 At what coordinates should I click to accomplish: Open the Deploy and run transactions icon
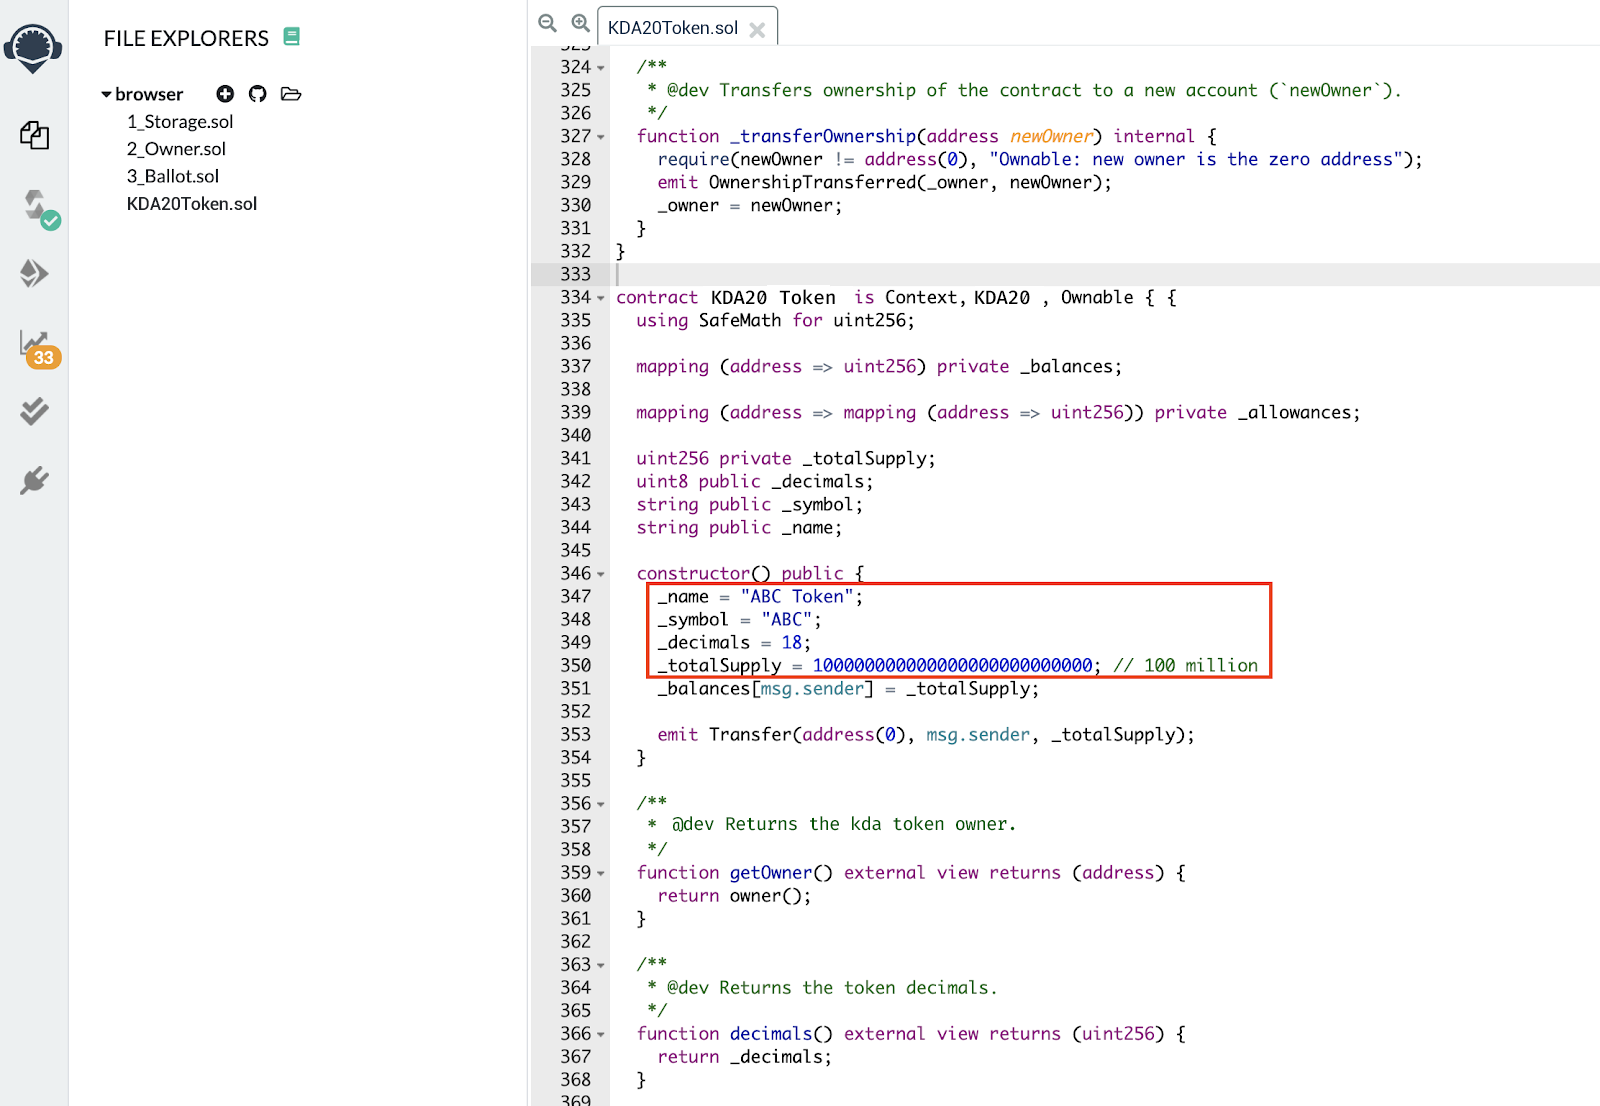point(34,273)
